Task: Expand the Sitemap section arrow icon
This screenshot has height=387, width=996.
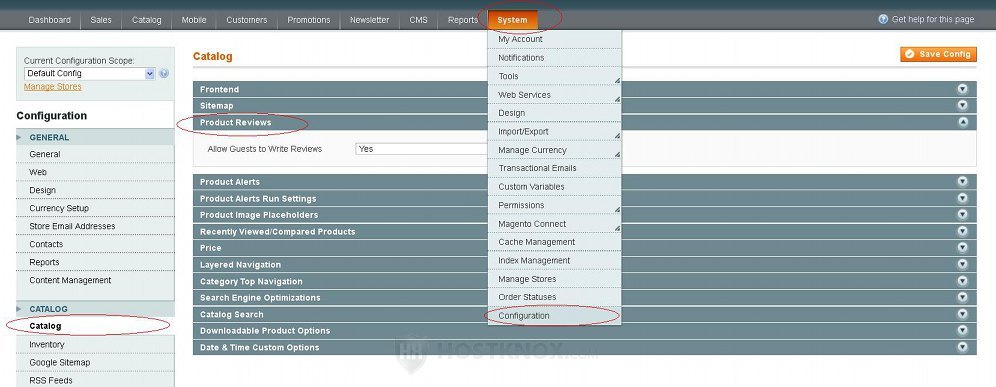Action: 962,105
